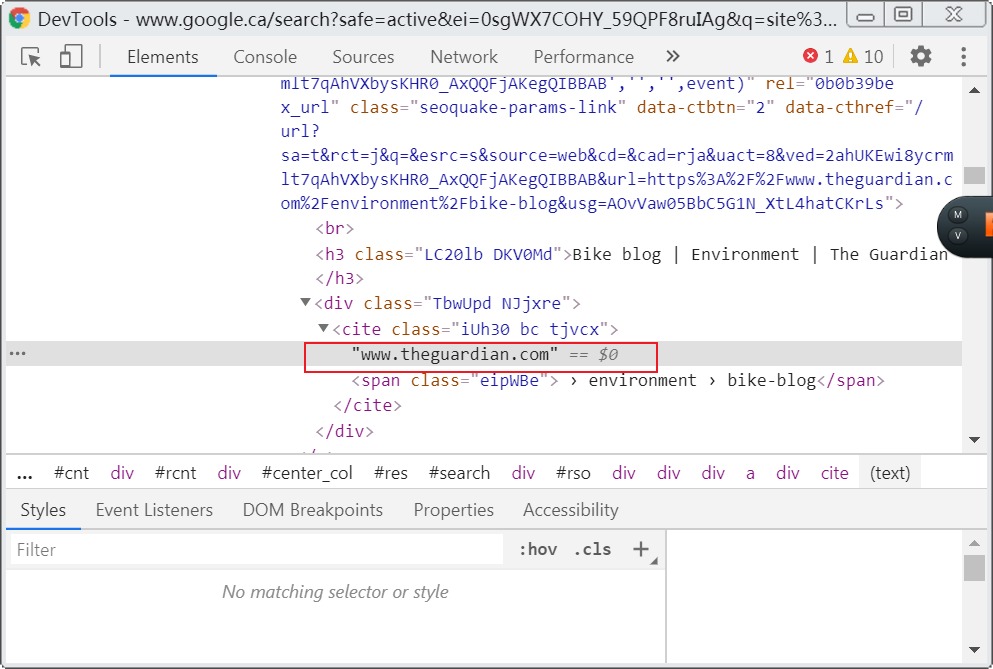Toggle the device toolbar icon
Image resolution: width=993 pixels, height=669 pixels.
[x=71, y=56]
